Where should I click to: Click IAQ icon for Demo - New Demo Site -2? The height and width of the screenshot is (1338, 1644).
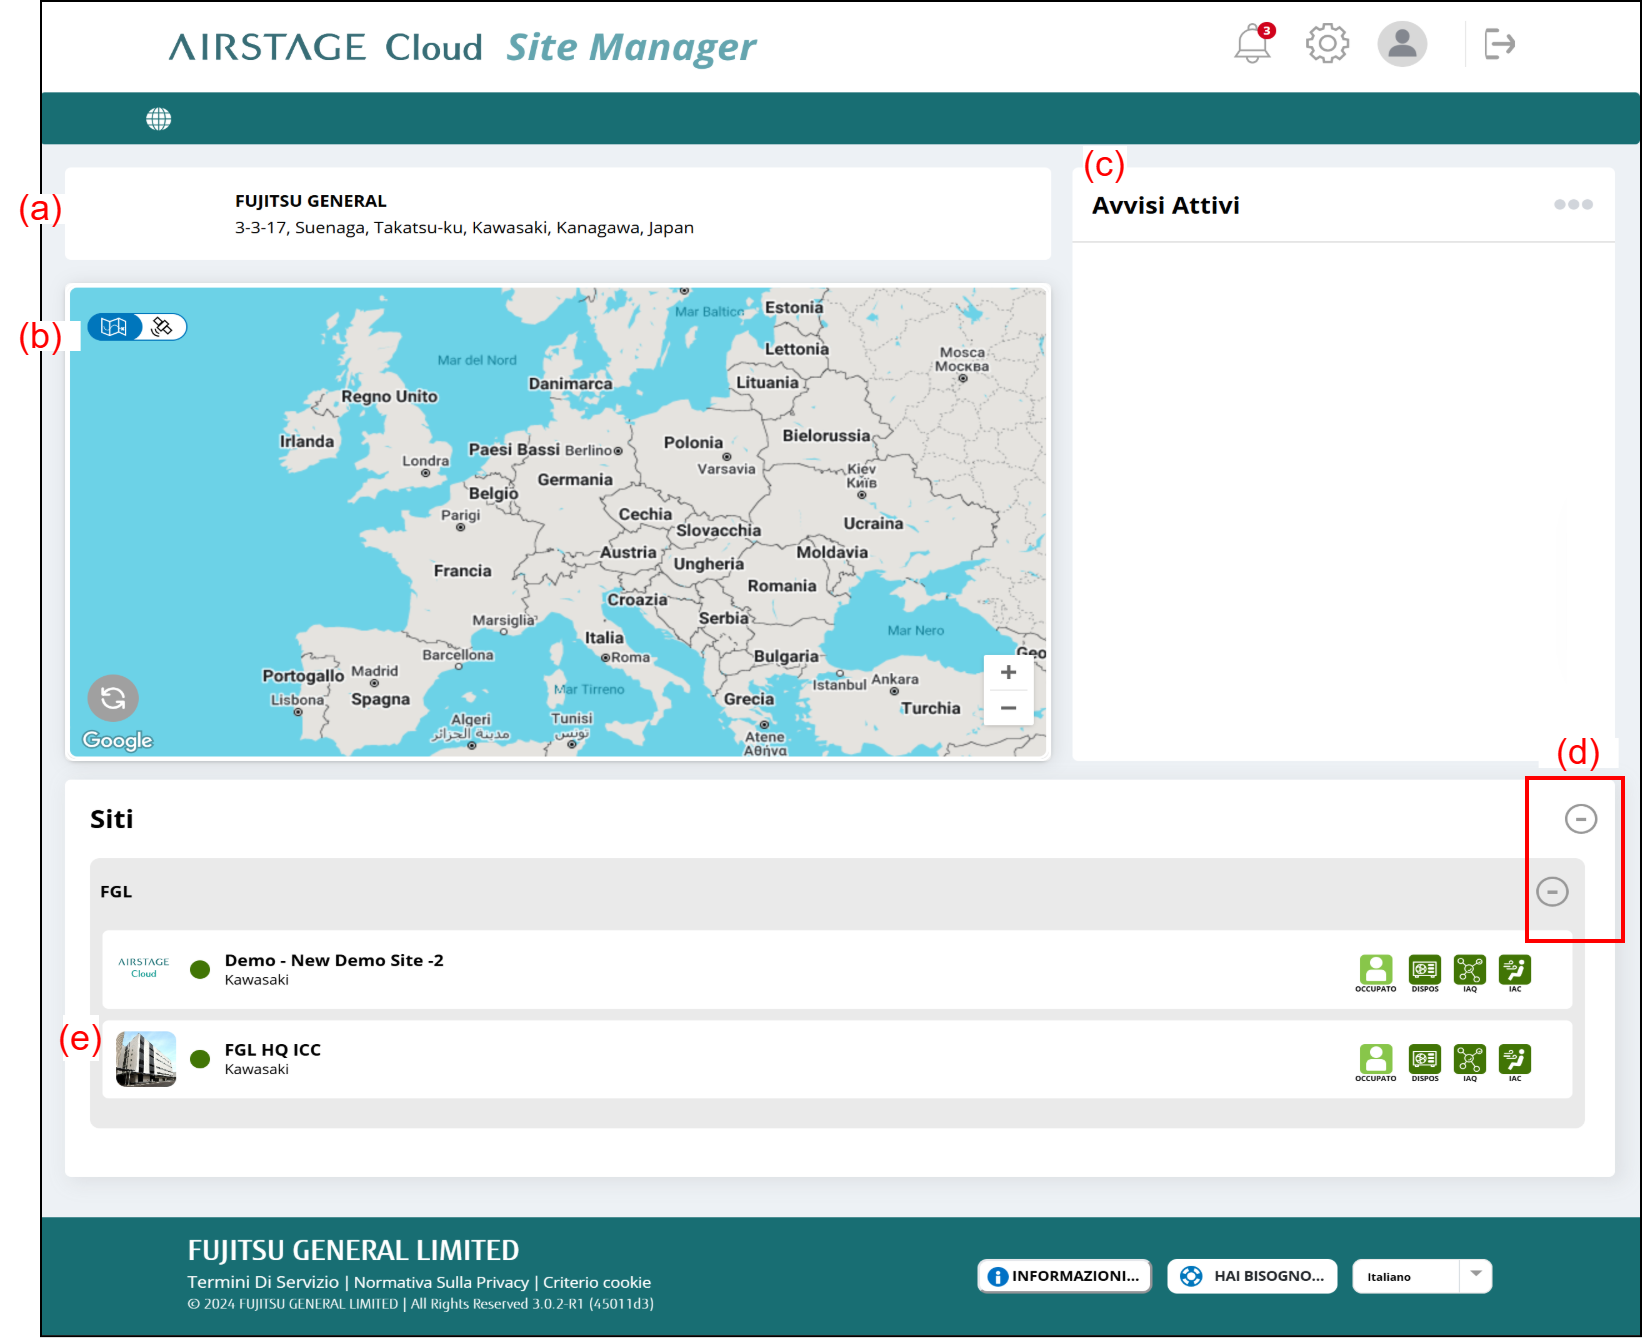(x=1469, y=970)
